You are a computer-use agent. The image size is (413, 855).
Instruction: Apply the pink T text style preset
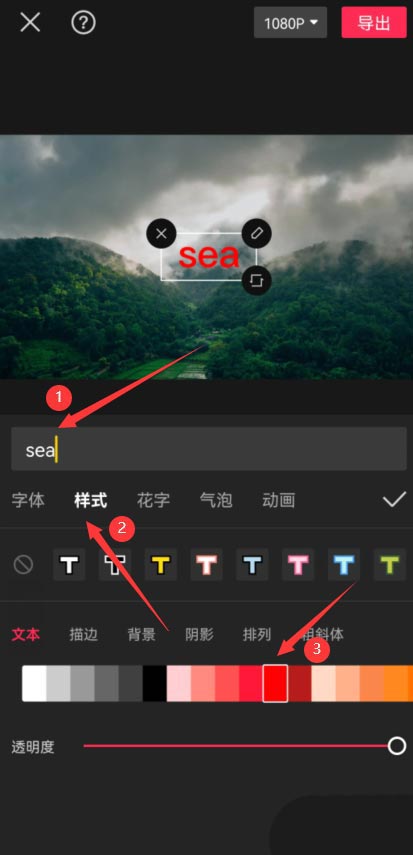[298, 564]
